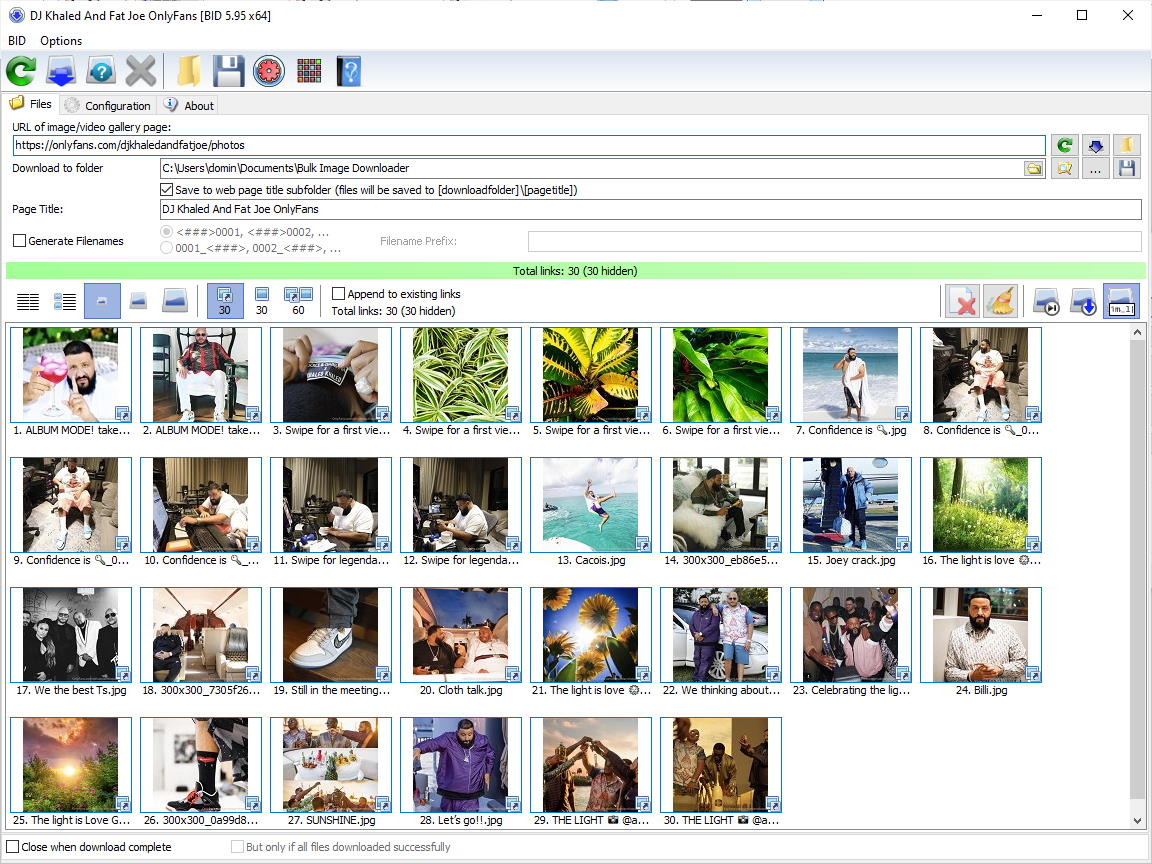Check Append to existing links
This screenshot has height=864, width=1152.
(x=339, y=294)
